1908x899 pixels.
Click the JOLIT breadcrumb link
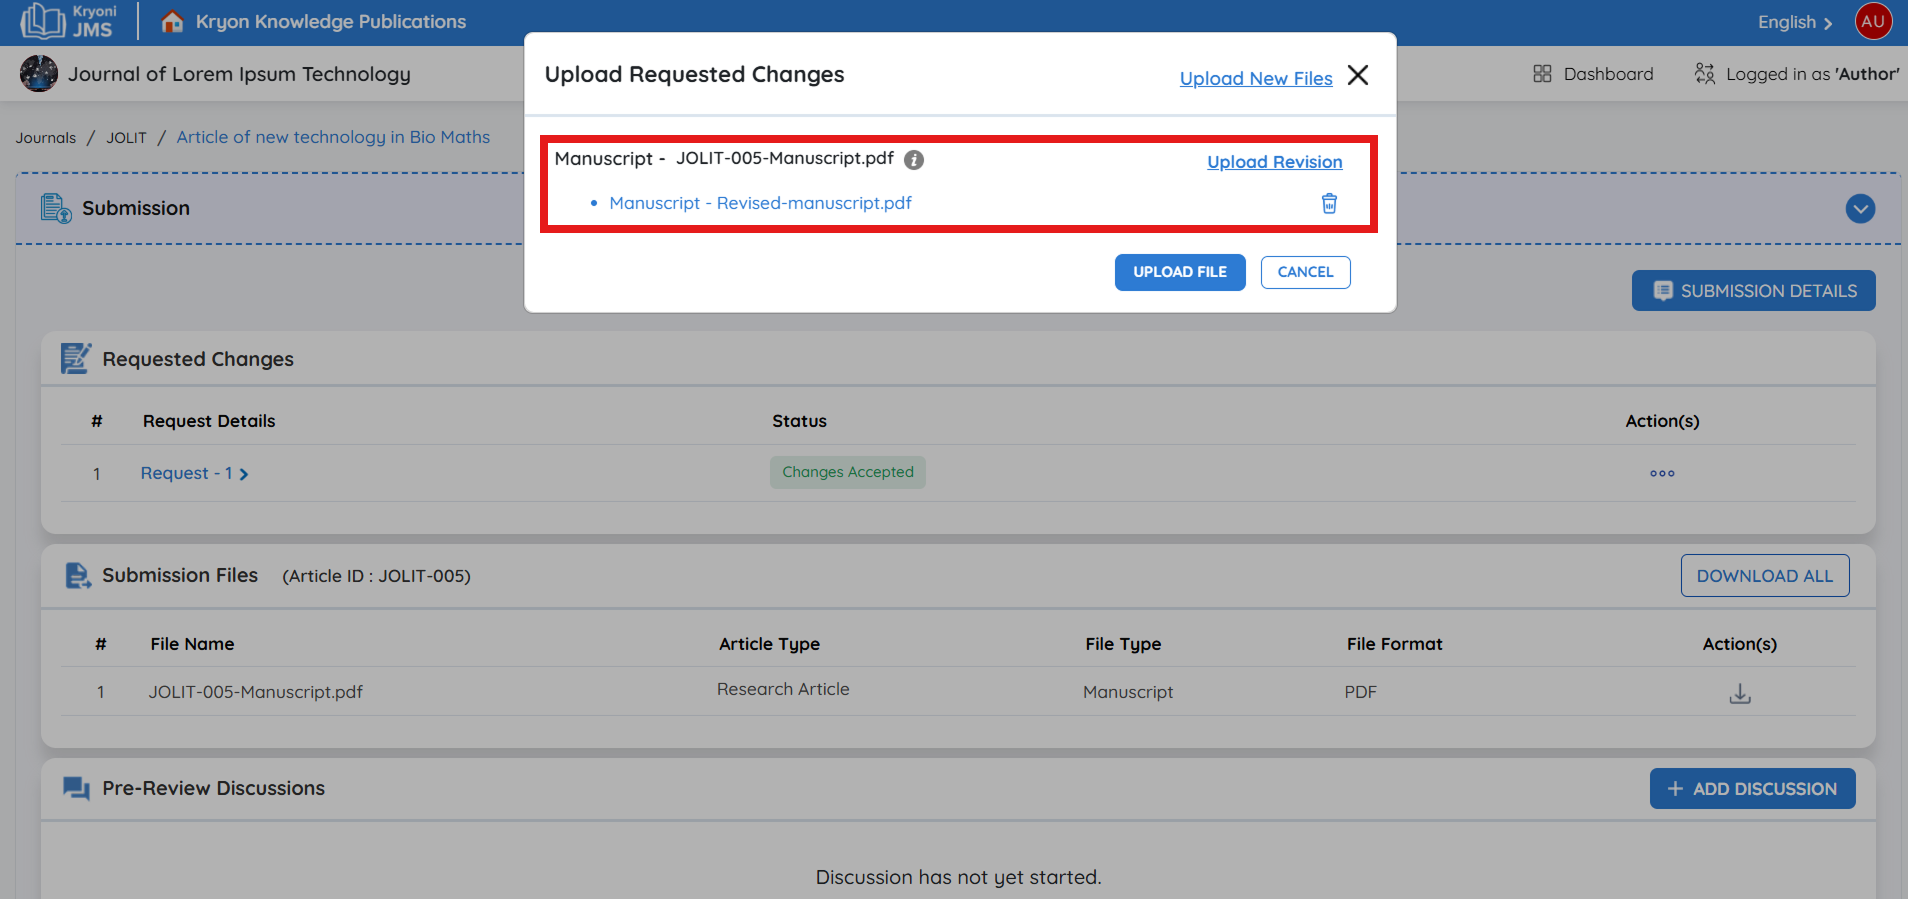click(126, 138)
